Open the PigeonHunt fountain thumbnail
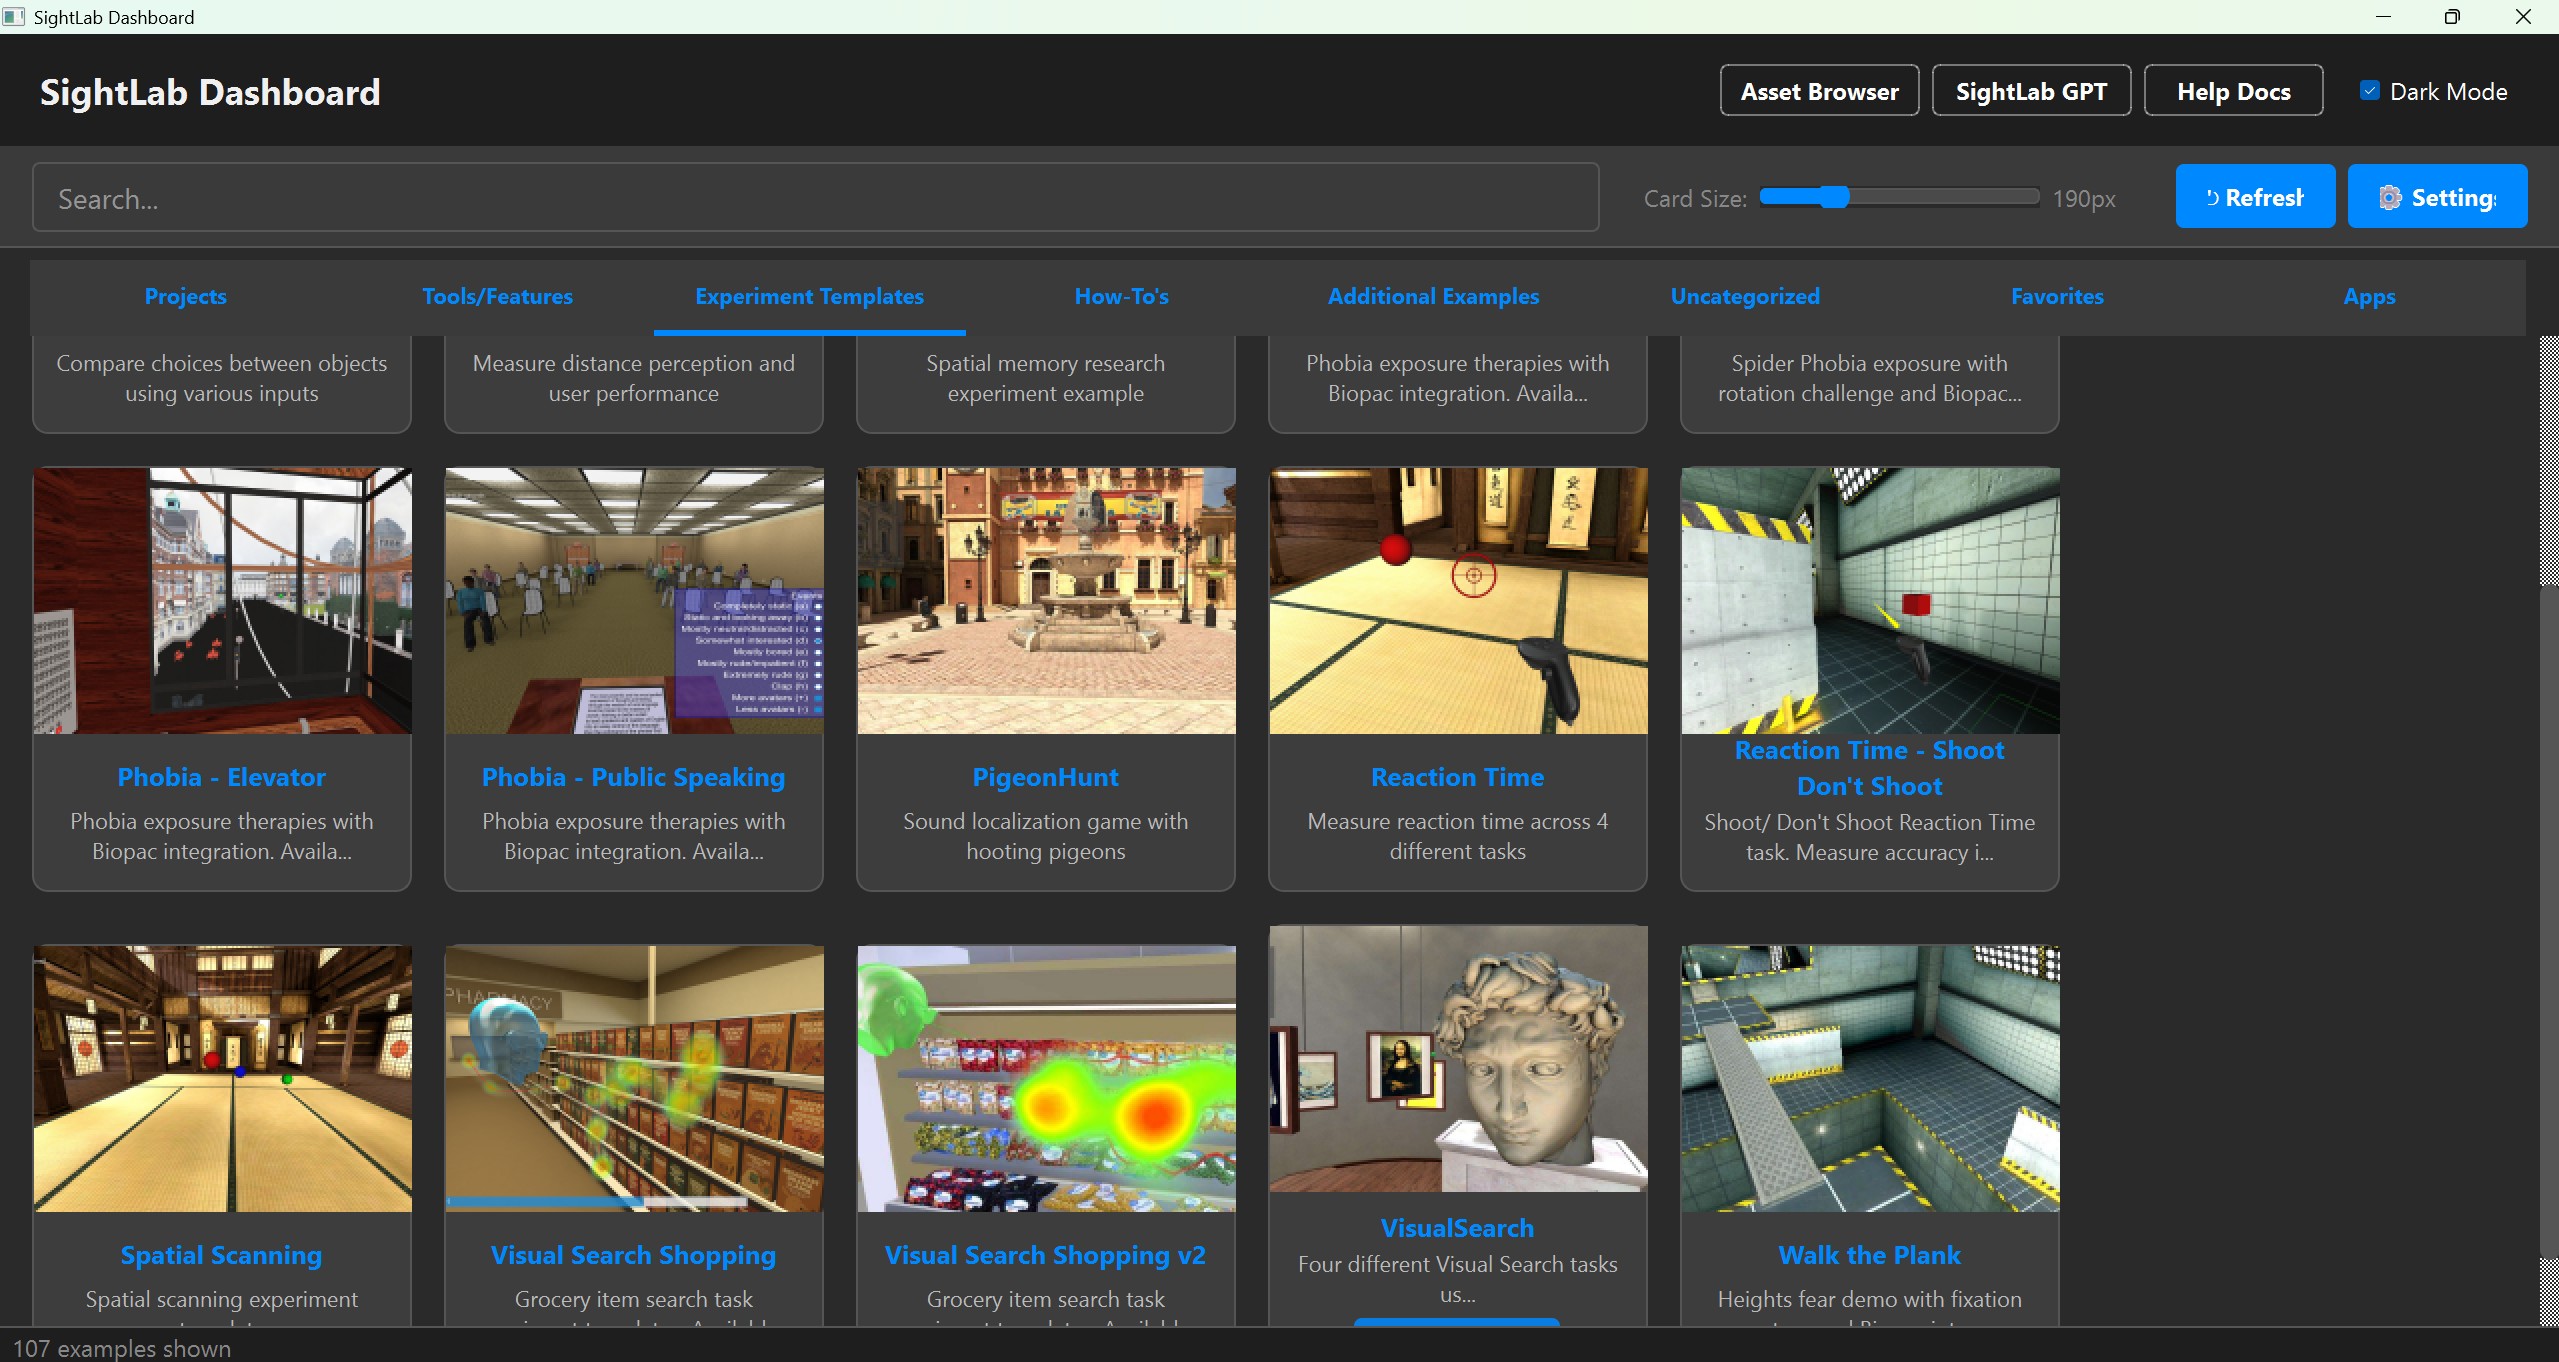Image resolution: width=2559 pixels, height=1362 pixels. coord(1046,600)
